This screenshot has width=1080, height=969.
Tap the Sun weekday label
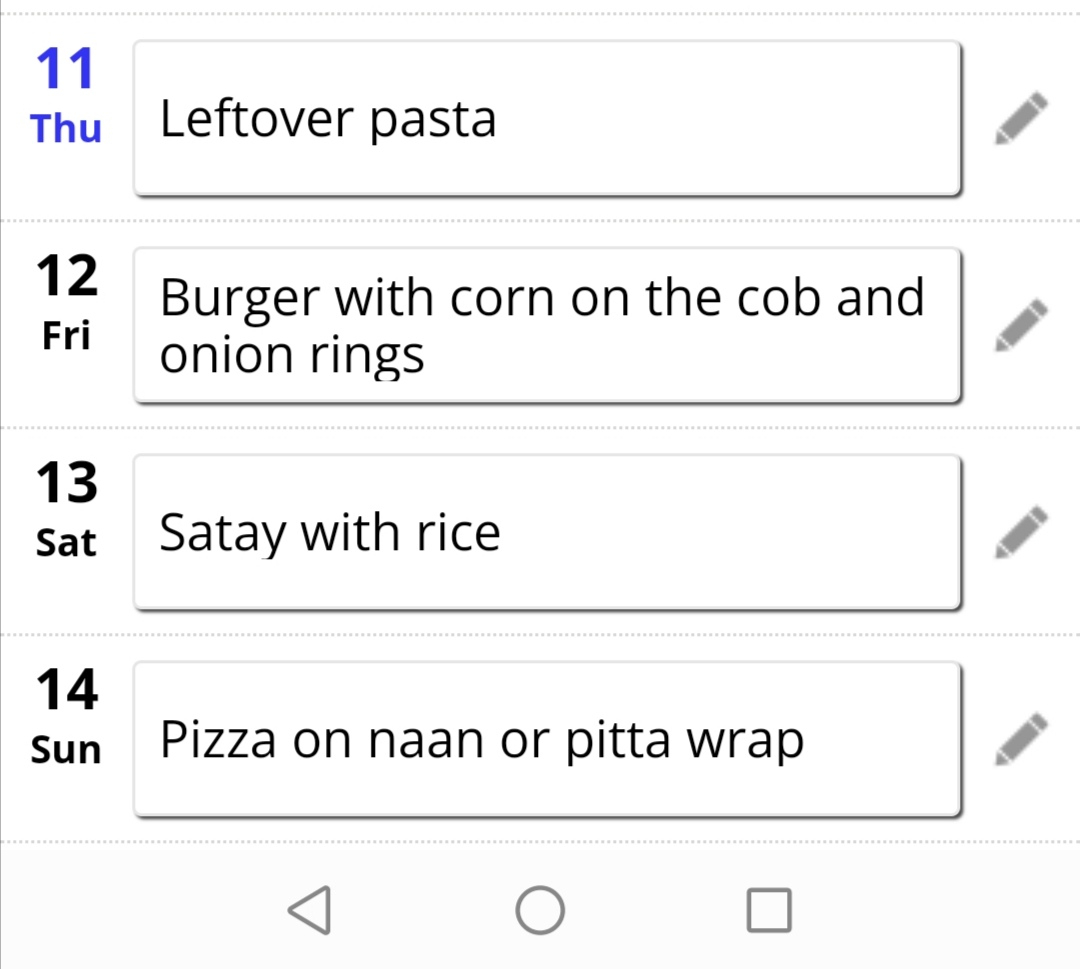pyautogui.click(x=66, y=749)
